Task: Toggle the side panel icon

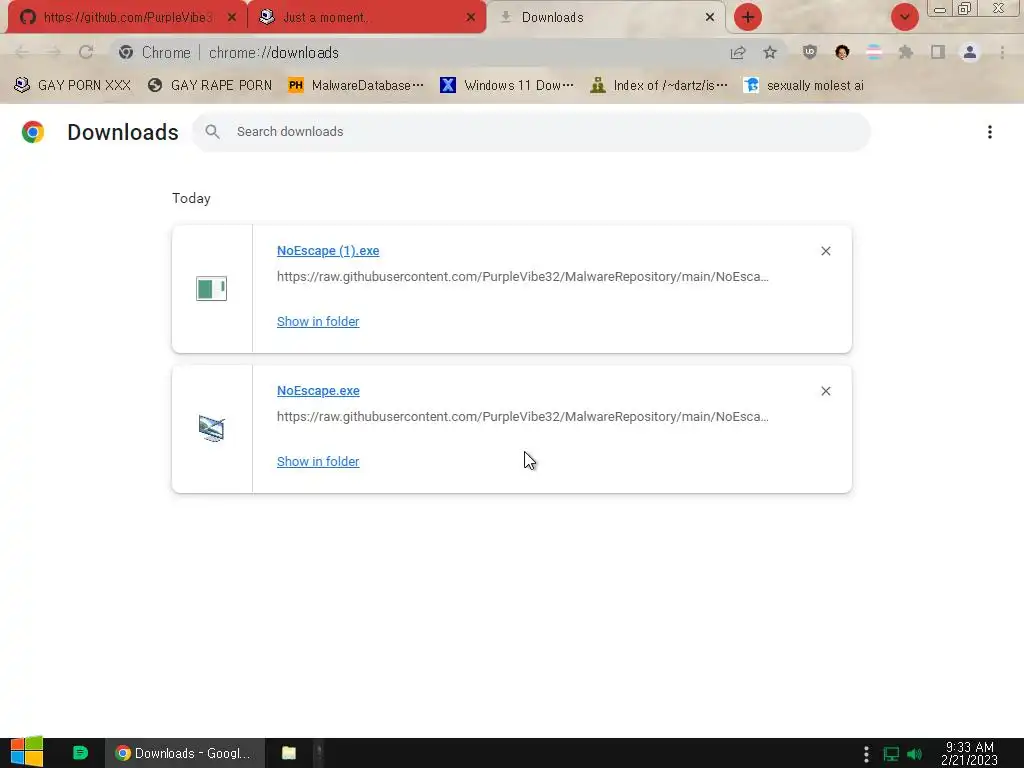Action: tap(938, 52)
